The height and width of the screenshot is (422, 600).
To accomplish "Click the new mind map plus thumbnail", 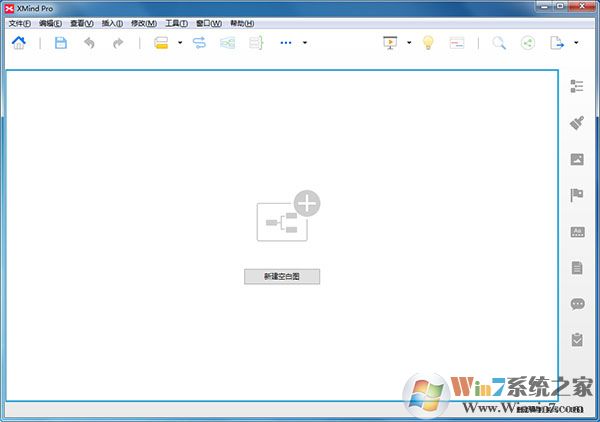I will click(288, 216).
